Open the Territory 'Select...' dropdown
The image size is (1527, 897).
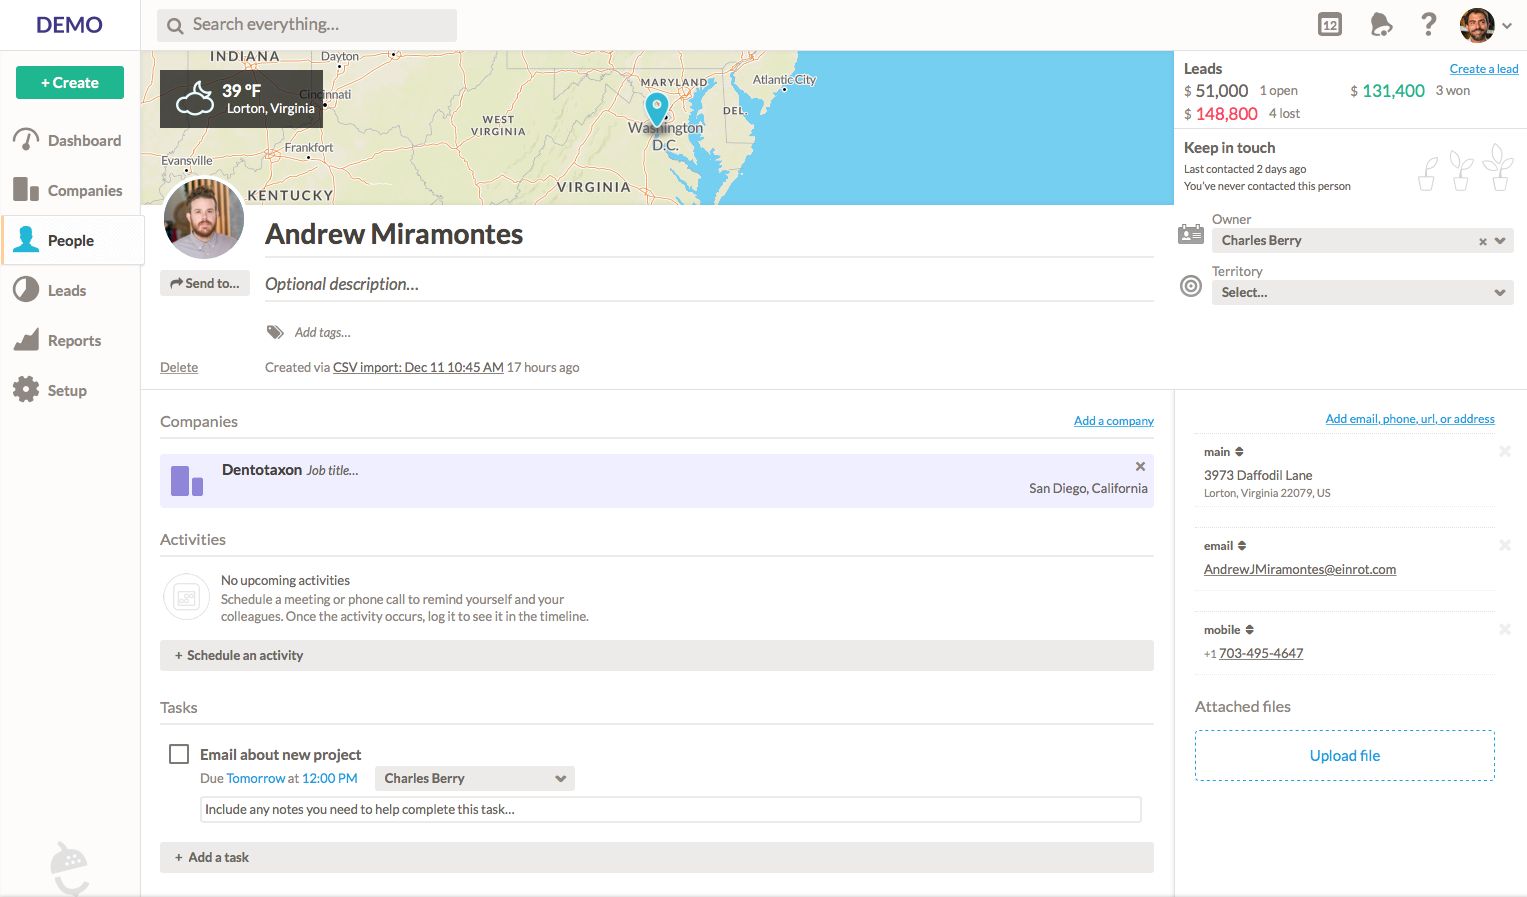coord(1363,292)
